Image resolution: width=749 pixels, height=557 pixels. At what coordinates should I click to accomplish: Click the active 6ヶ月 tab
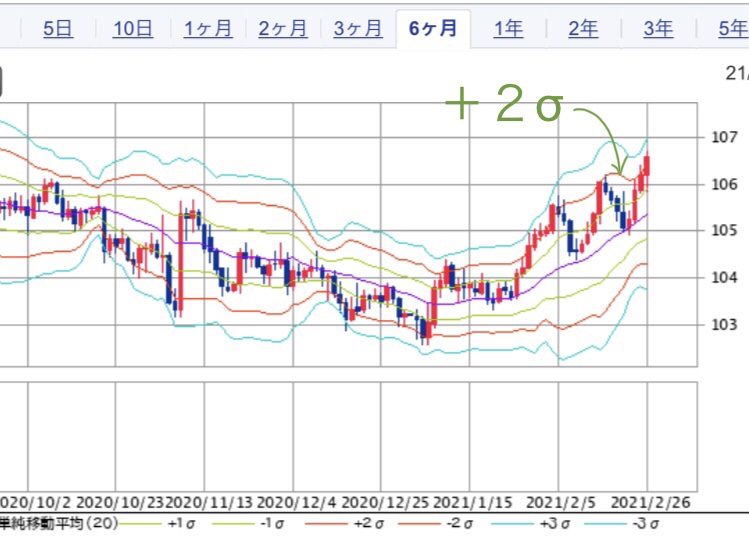433,28
